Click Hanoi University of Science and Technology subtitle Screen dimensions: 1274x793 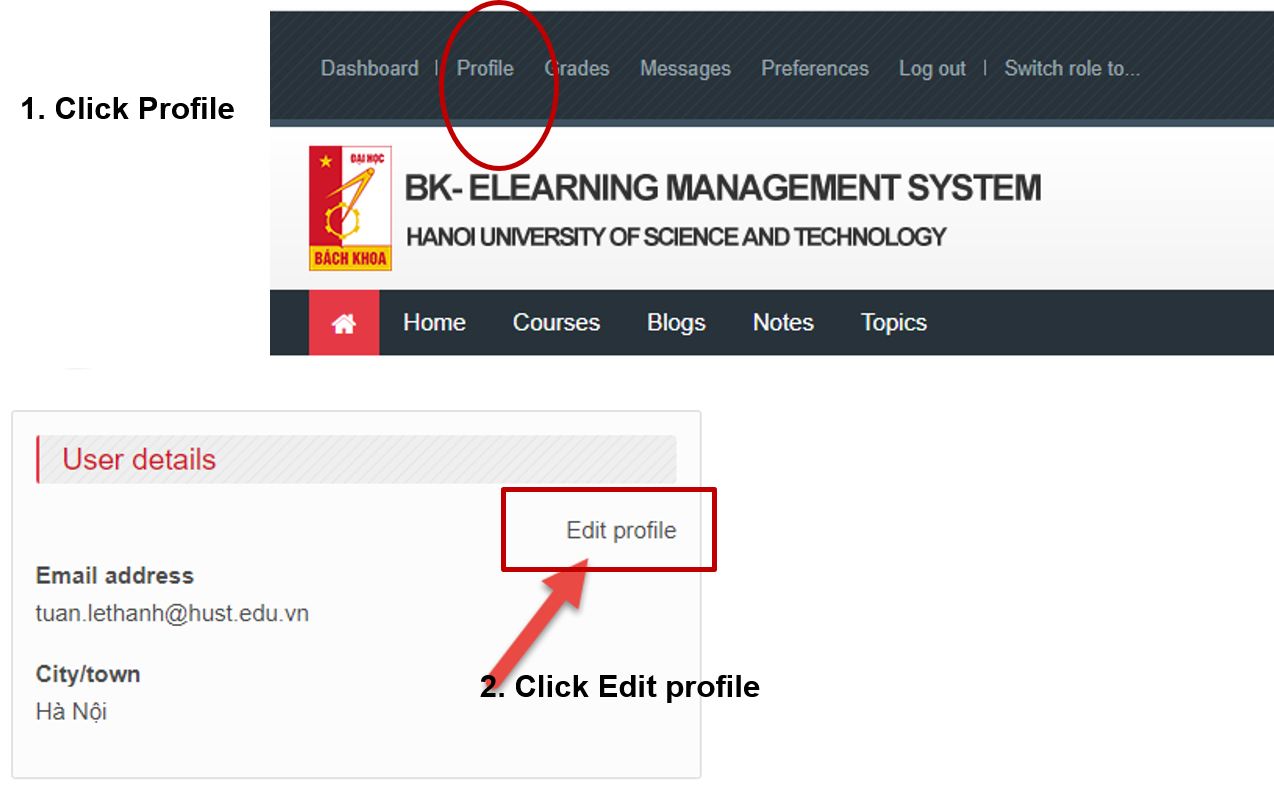tap(676, 237)
